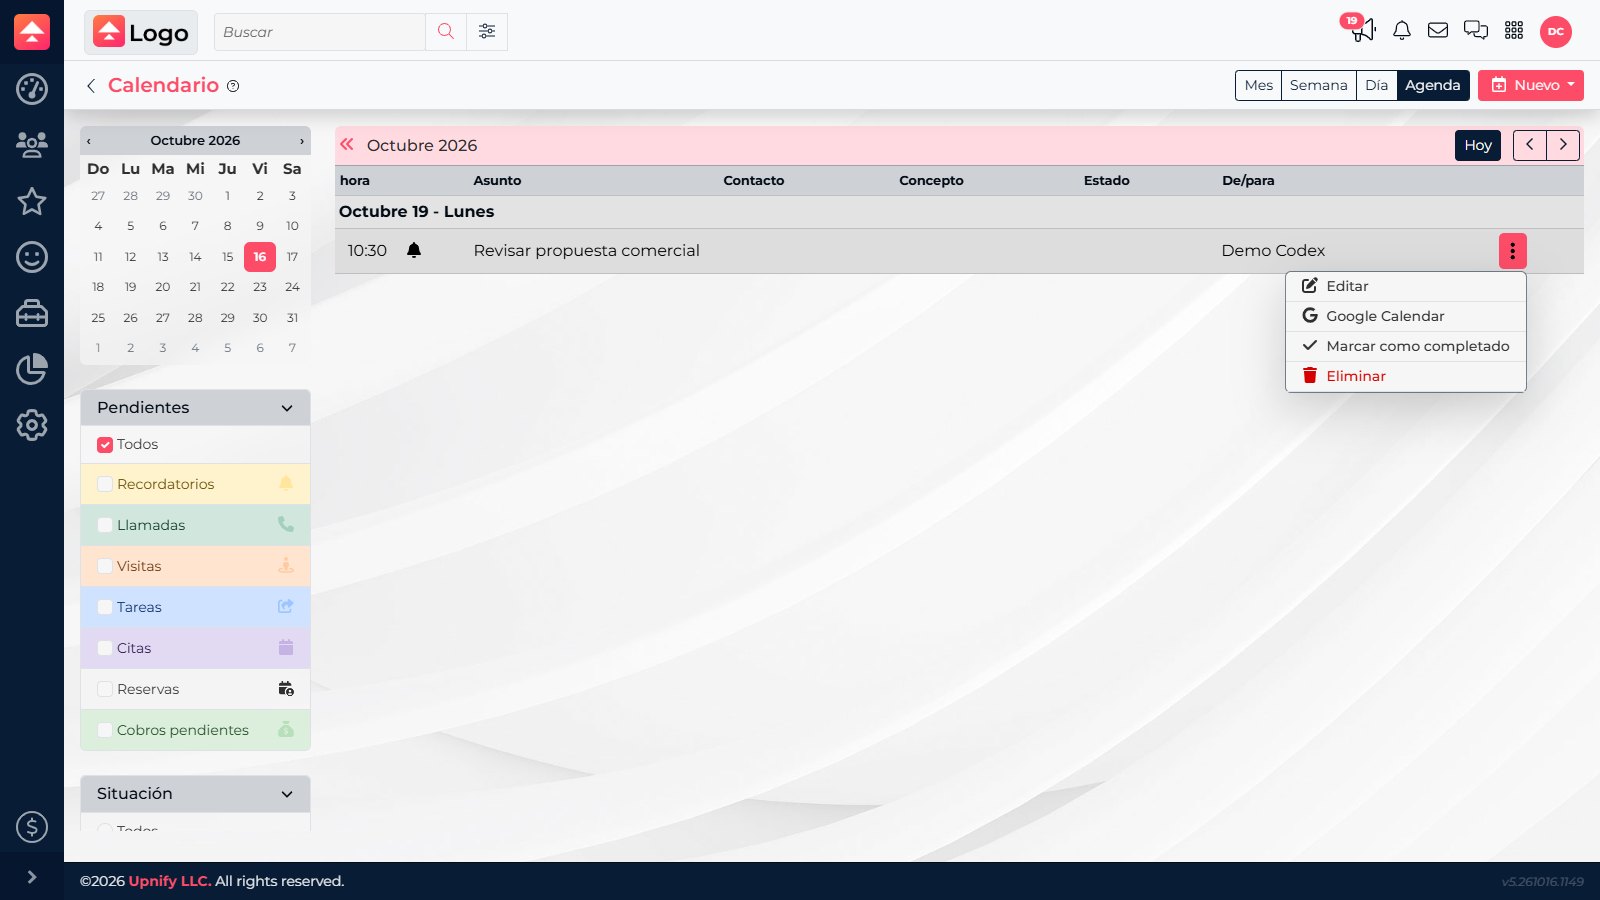Click the Hoy button
The image size is (1600, 900).
[x=1478, y=145]
